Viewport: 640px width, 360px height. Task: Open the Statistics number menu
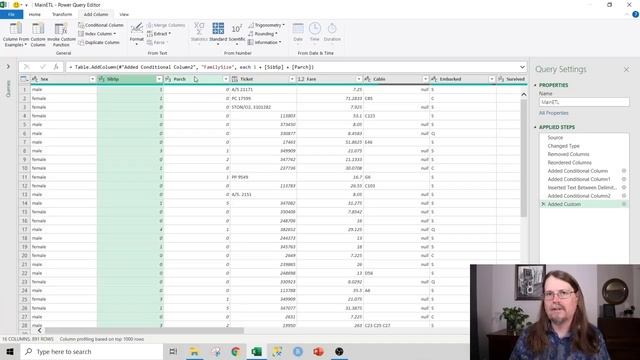(199, 33)
